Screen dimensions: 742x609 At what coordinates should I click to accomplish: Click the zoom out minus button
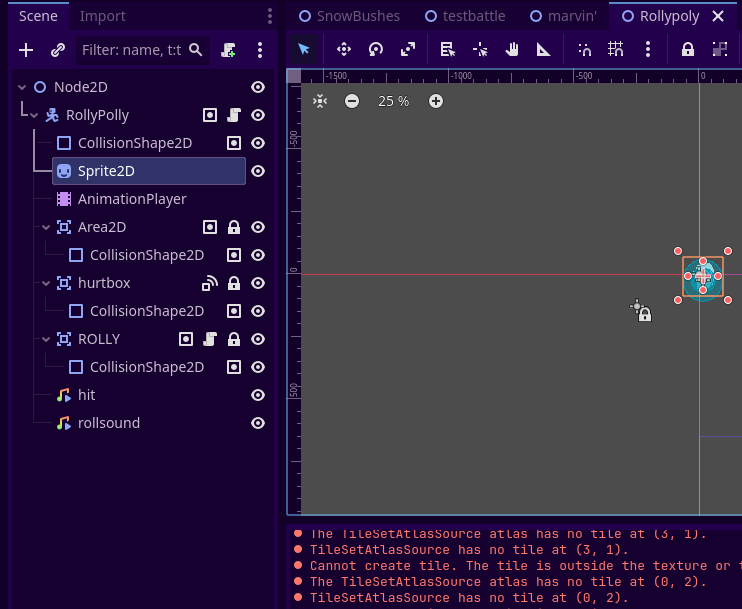352,101
